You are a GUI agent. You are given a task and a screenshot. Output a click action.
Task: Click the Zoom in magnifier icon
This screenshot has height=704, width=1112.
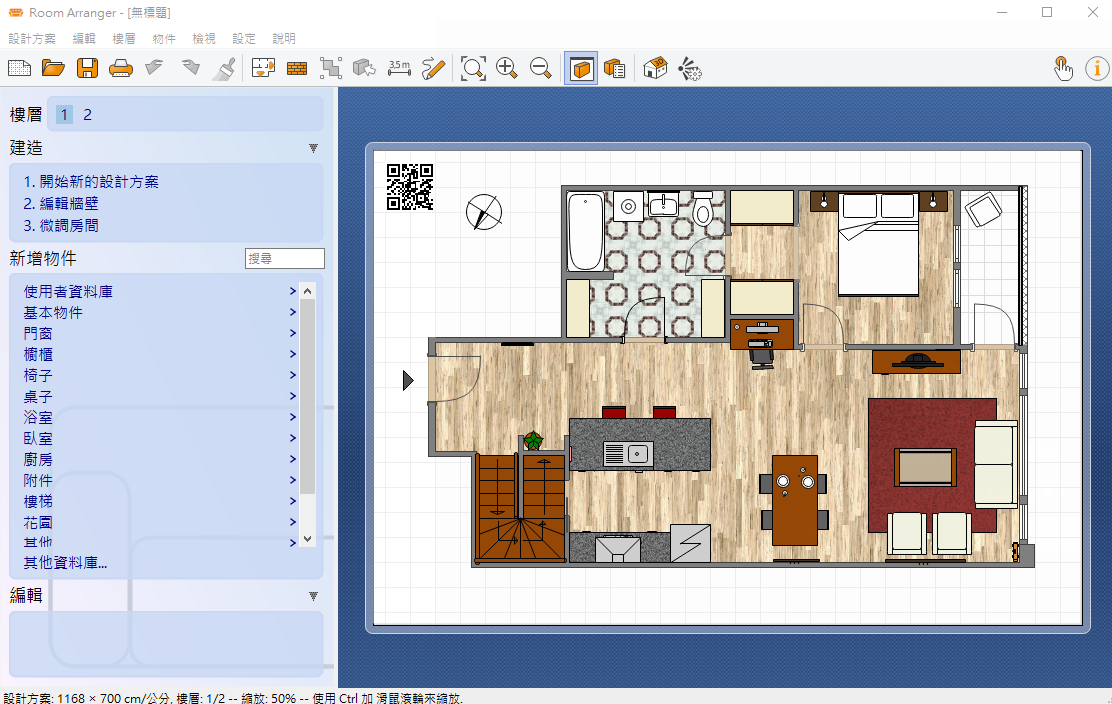coord(507,68)
